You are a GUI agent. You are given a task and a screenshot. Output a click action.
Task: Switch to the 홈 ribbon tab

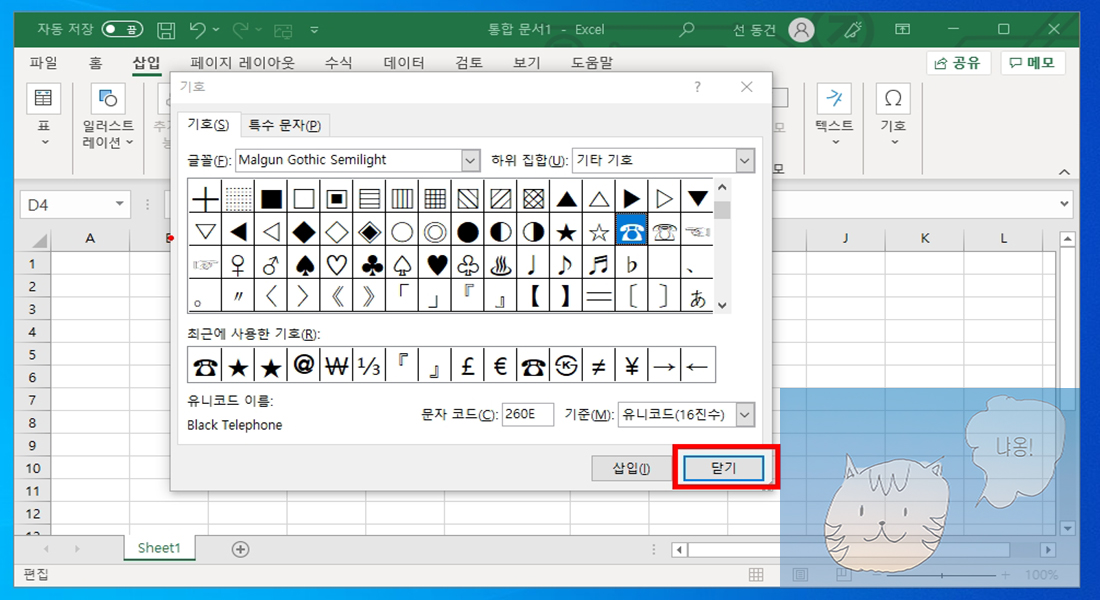[95, 62]
